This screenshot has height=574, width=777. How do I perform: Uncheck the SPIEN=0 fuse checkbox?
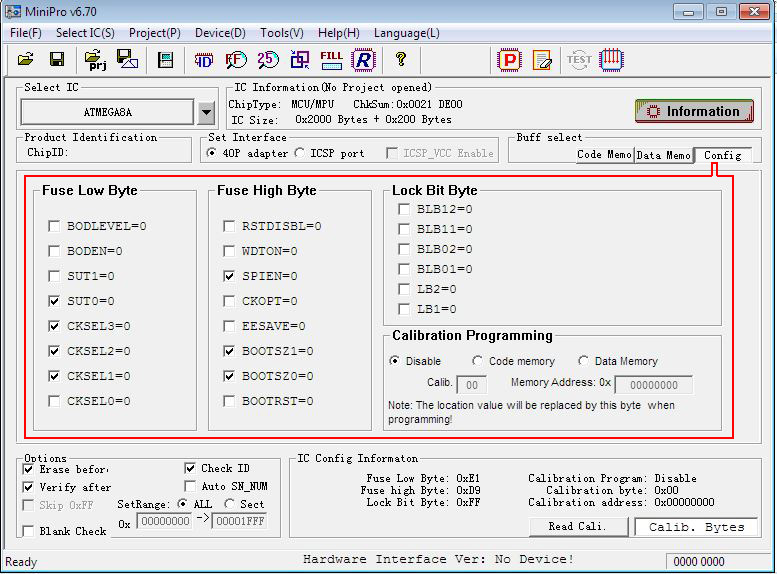pyautogui.click(x=230, y=276)
